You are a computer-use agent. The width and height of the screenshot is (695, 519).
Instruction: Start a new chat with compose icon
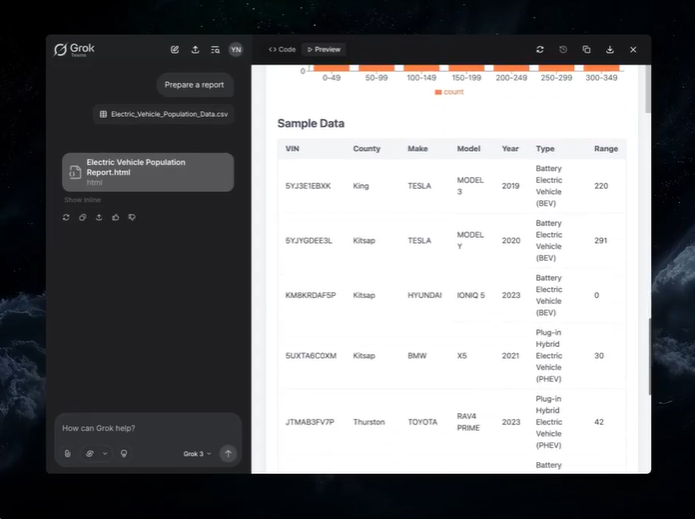175,49
